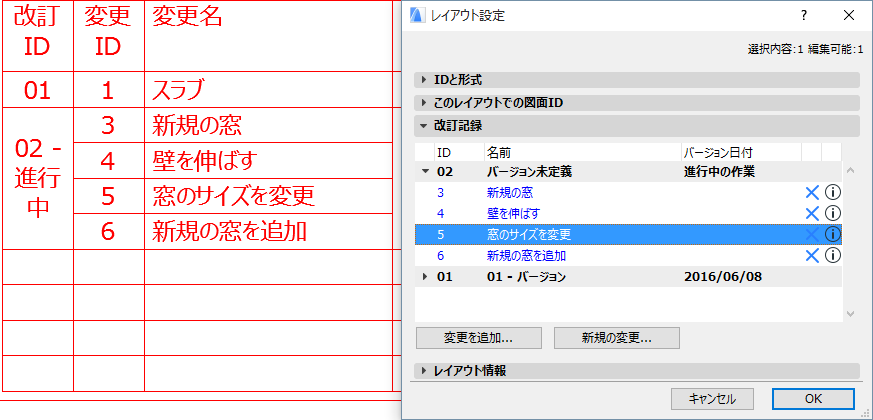The image size is (873, 420).
Task: Click the 変更を追加... button
Action: [x=479, y=338]
